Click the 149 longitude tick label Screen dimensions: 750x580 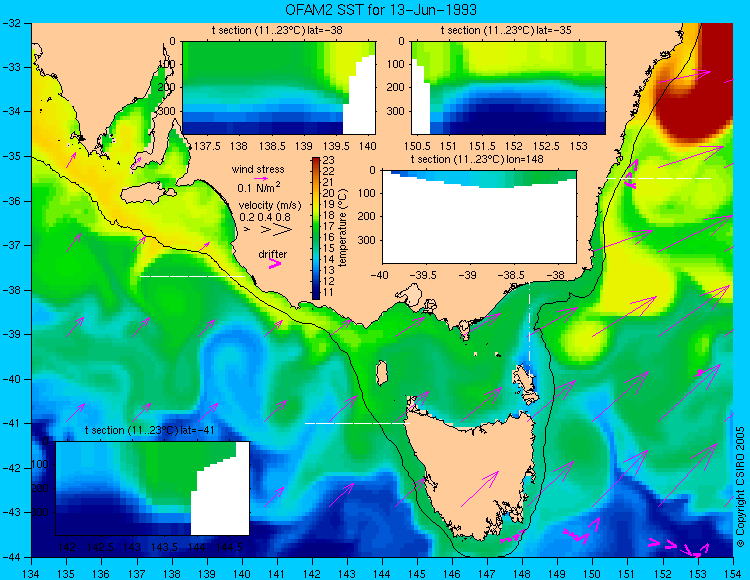click(557, 573)
